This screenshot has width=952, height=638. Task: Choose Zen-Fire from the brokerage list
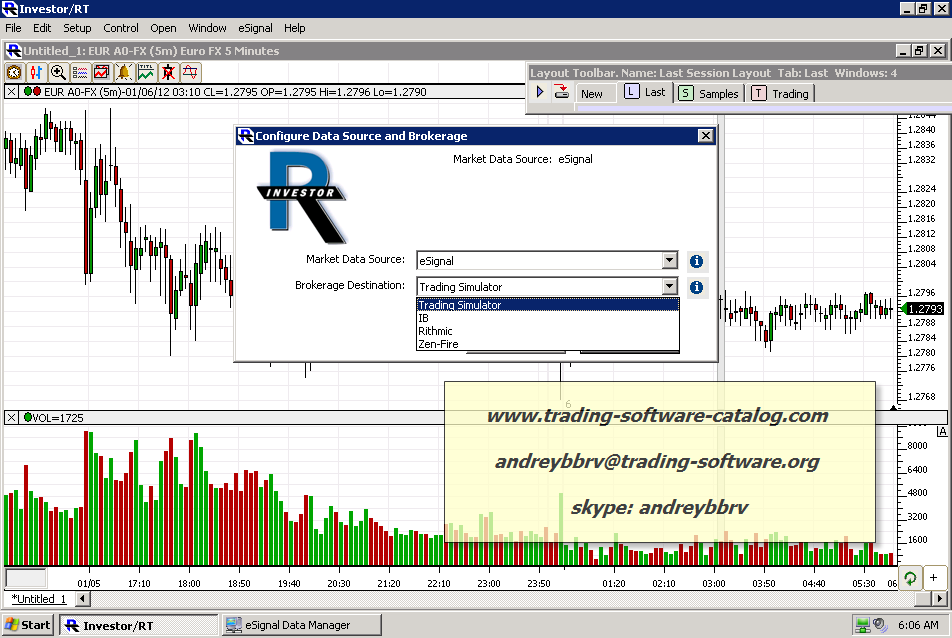tap(437, 344)
